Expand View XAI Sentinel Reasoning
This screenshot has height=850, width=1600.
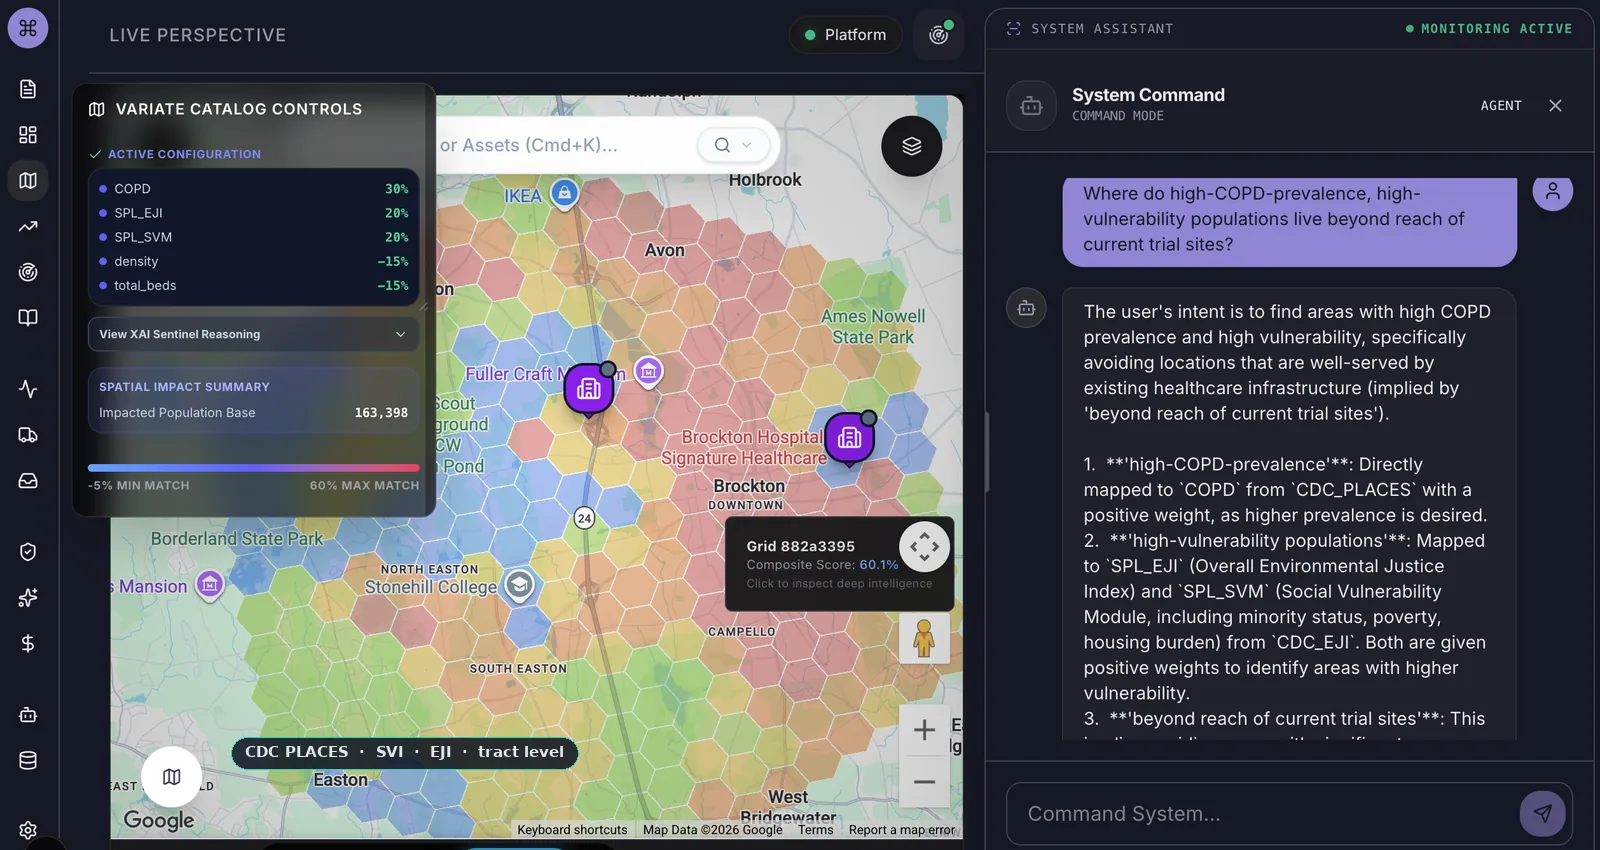[x=253, y=334]
